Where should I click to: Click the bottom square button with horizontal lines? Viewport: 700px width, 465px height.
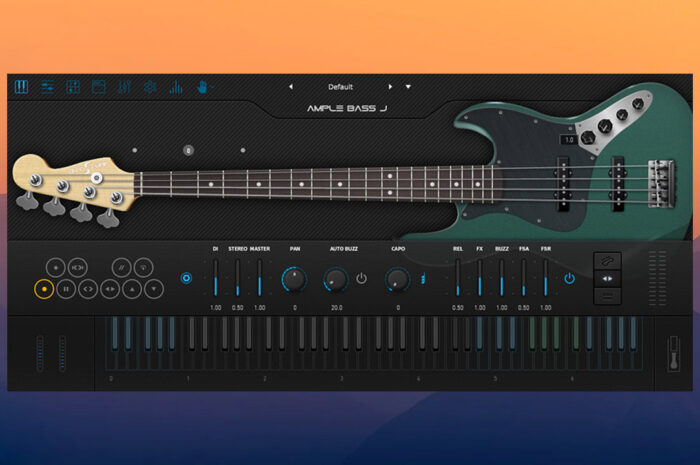607,296
